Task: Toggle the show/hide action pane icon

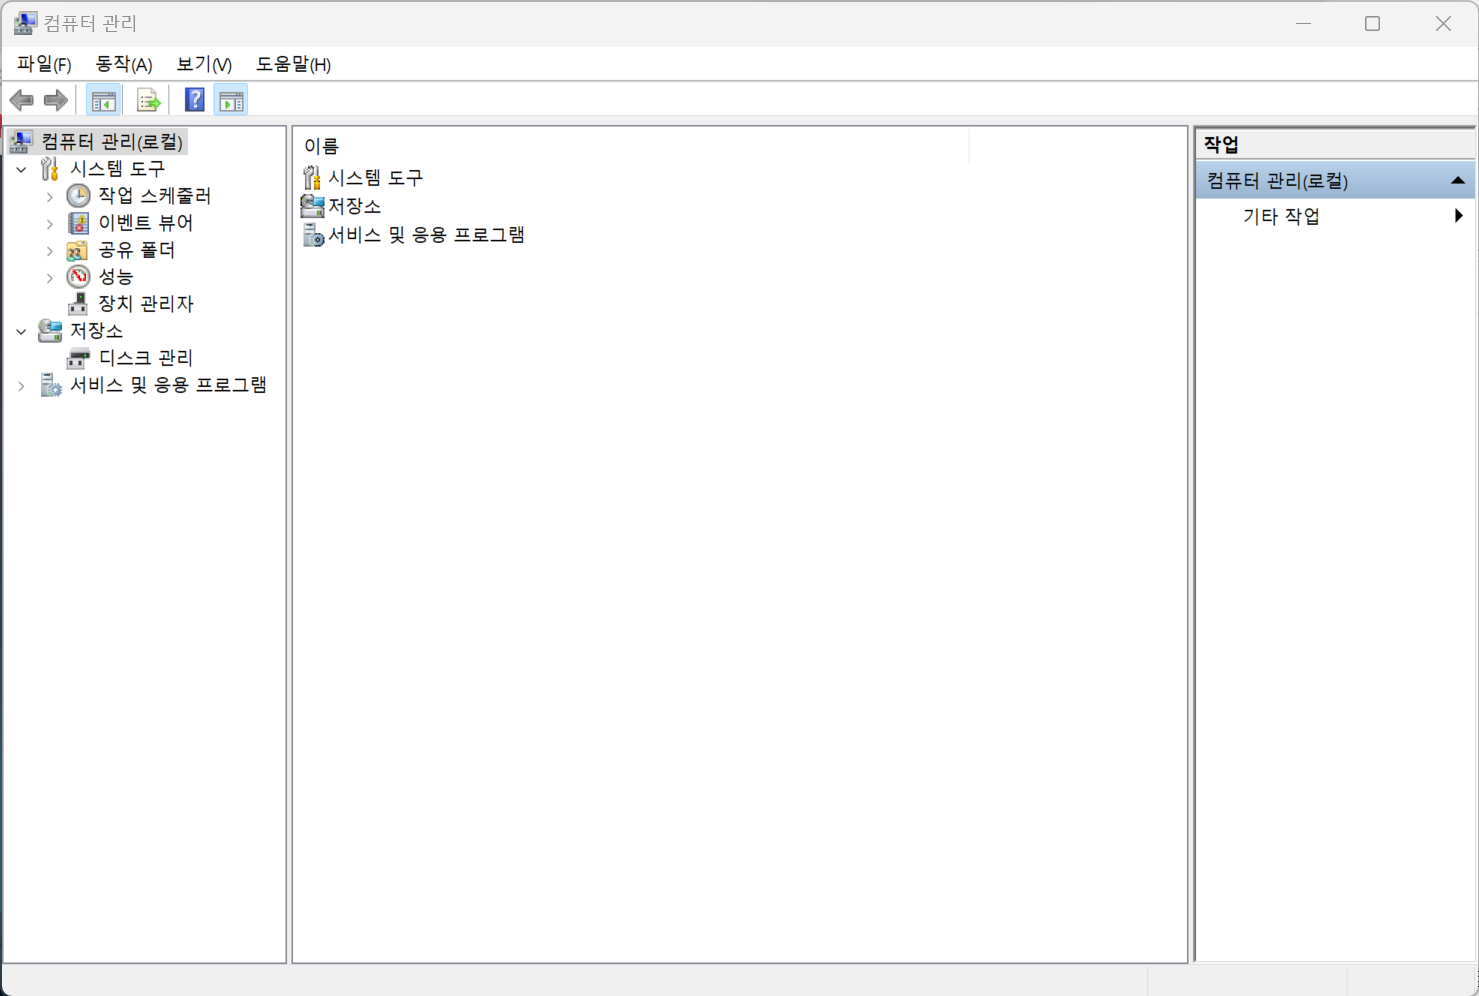Action: point(231,100)
